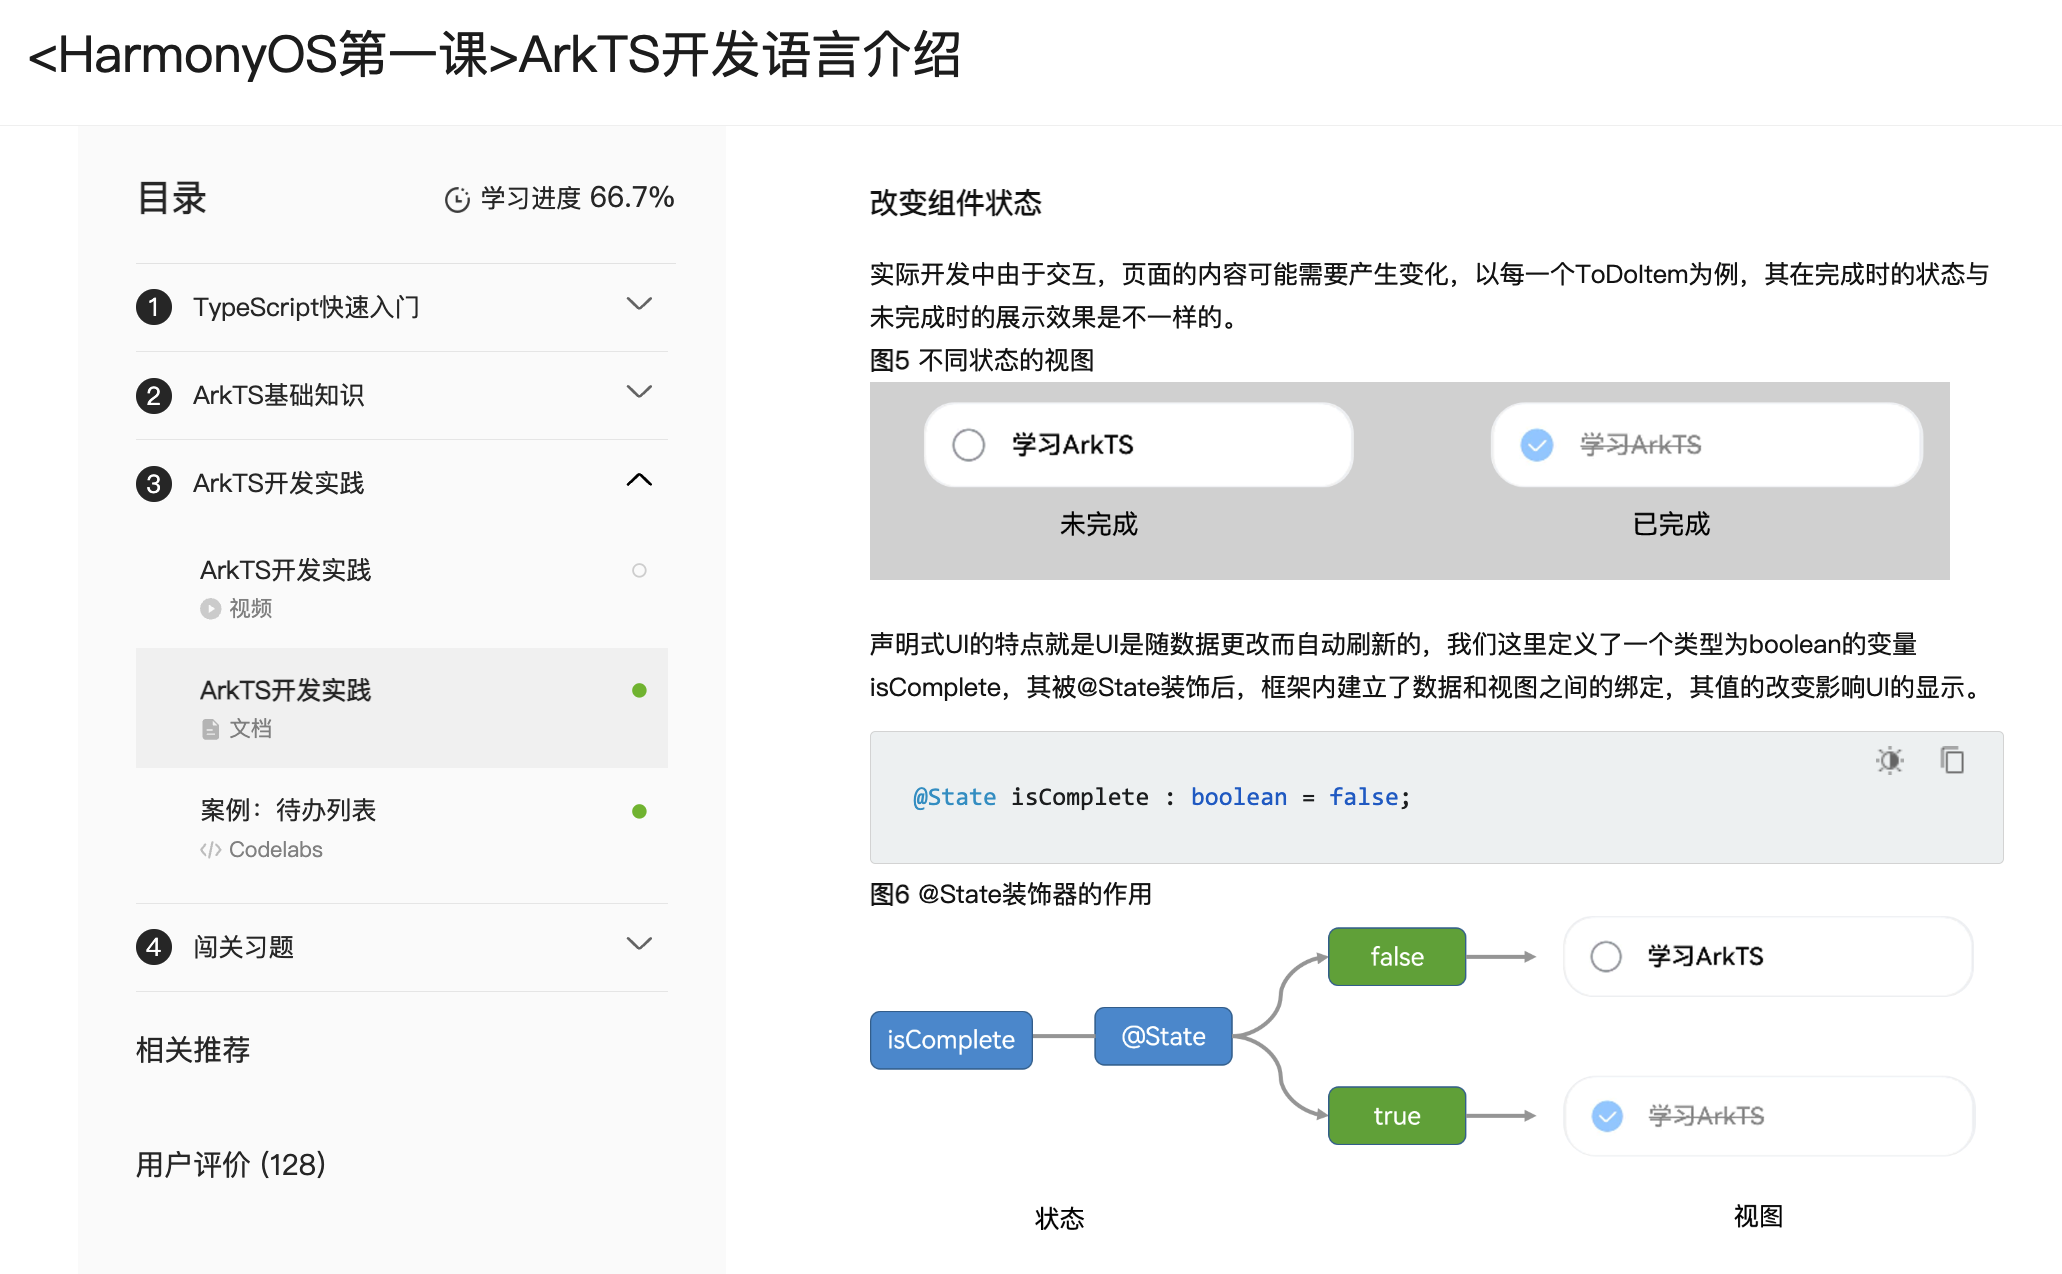The height and width of the screenshot is (1274, 2062).
Task: Click unchecked circle next to false state output
Action: 1606,957
